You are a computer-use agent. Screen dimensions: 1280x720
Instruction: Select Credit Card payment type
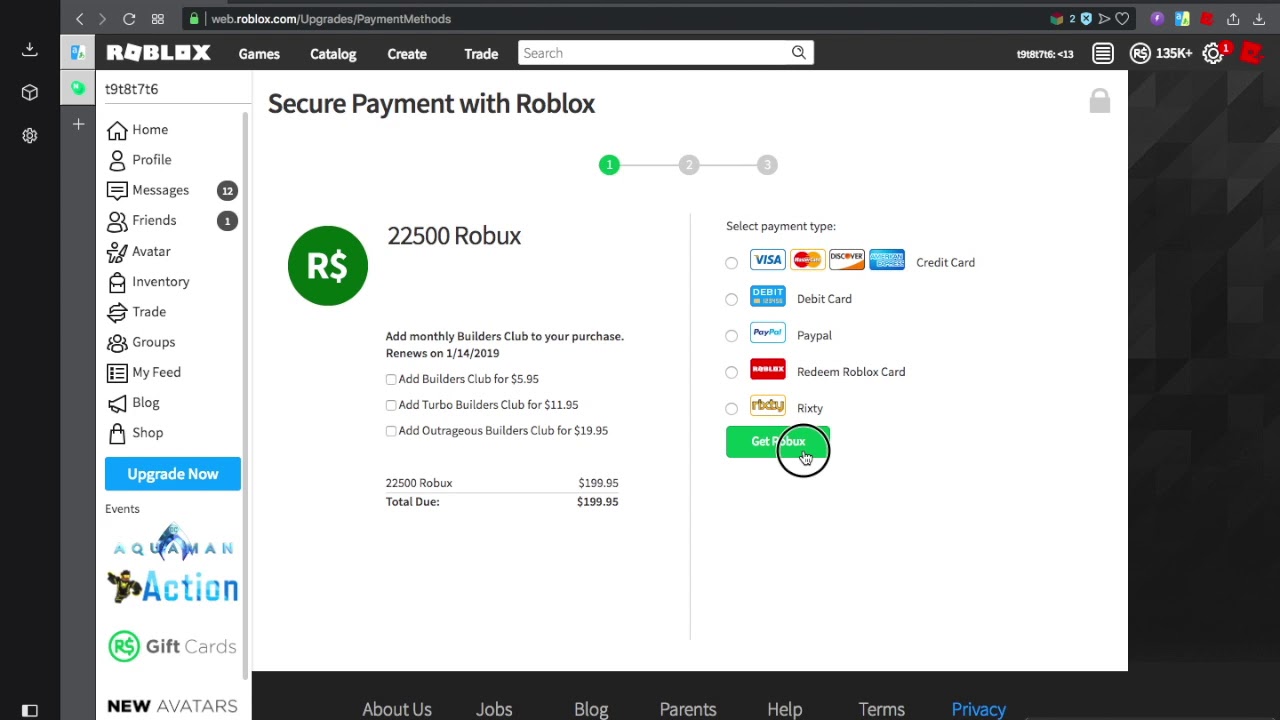(x=732, y=263)
